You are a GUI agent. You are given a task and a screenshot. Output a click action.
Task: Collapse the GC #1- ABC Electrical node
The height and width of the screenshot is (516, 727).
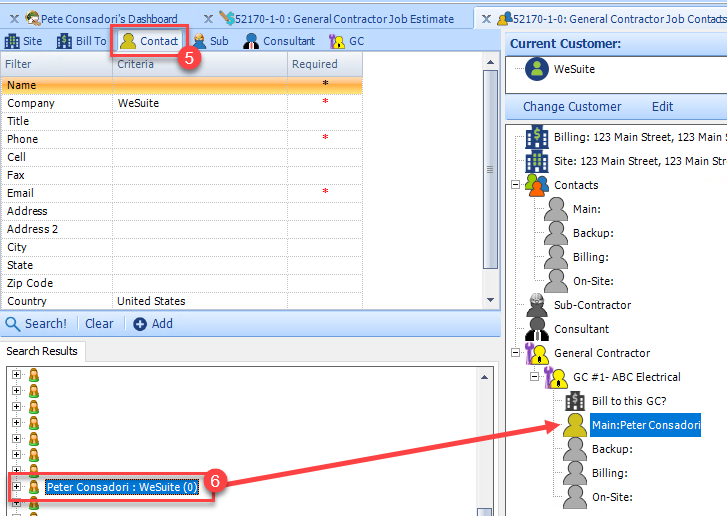[x=534, y=376]
